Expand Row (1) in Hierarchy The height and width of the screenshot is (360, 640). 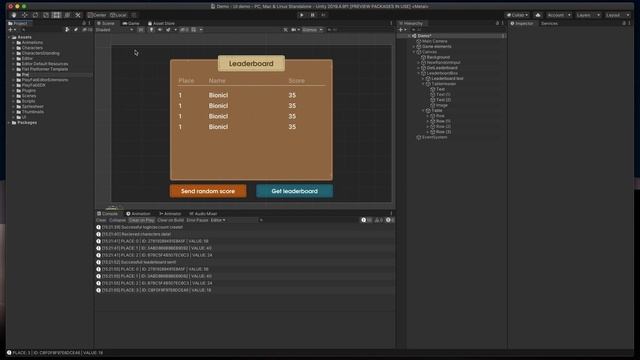click(428, 121)
